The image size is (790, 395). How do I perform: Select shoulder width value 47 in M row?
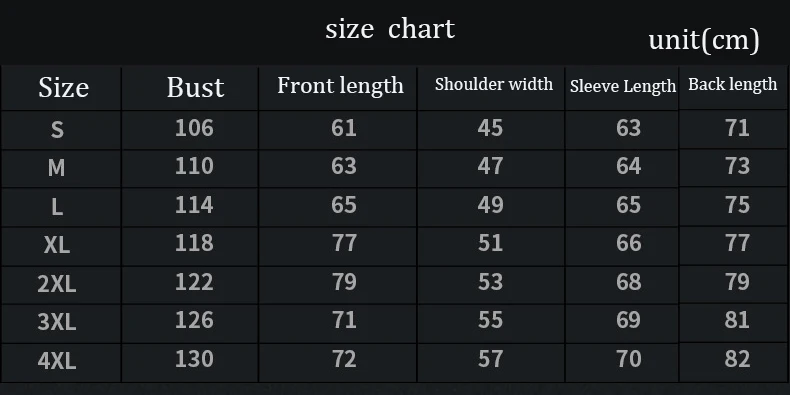[x=490, y=166]
